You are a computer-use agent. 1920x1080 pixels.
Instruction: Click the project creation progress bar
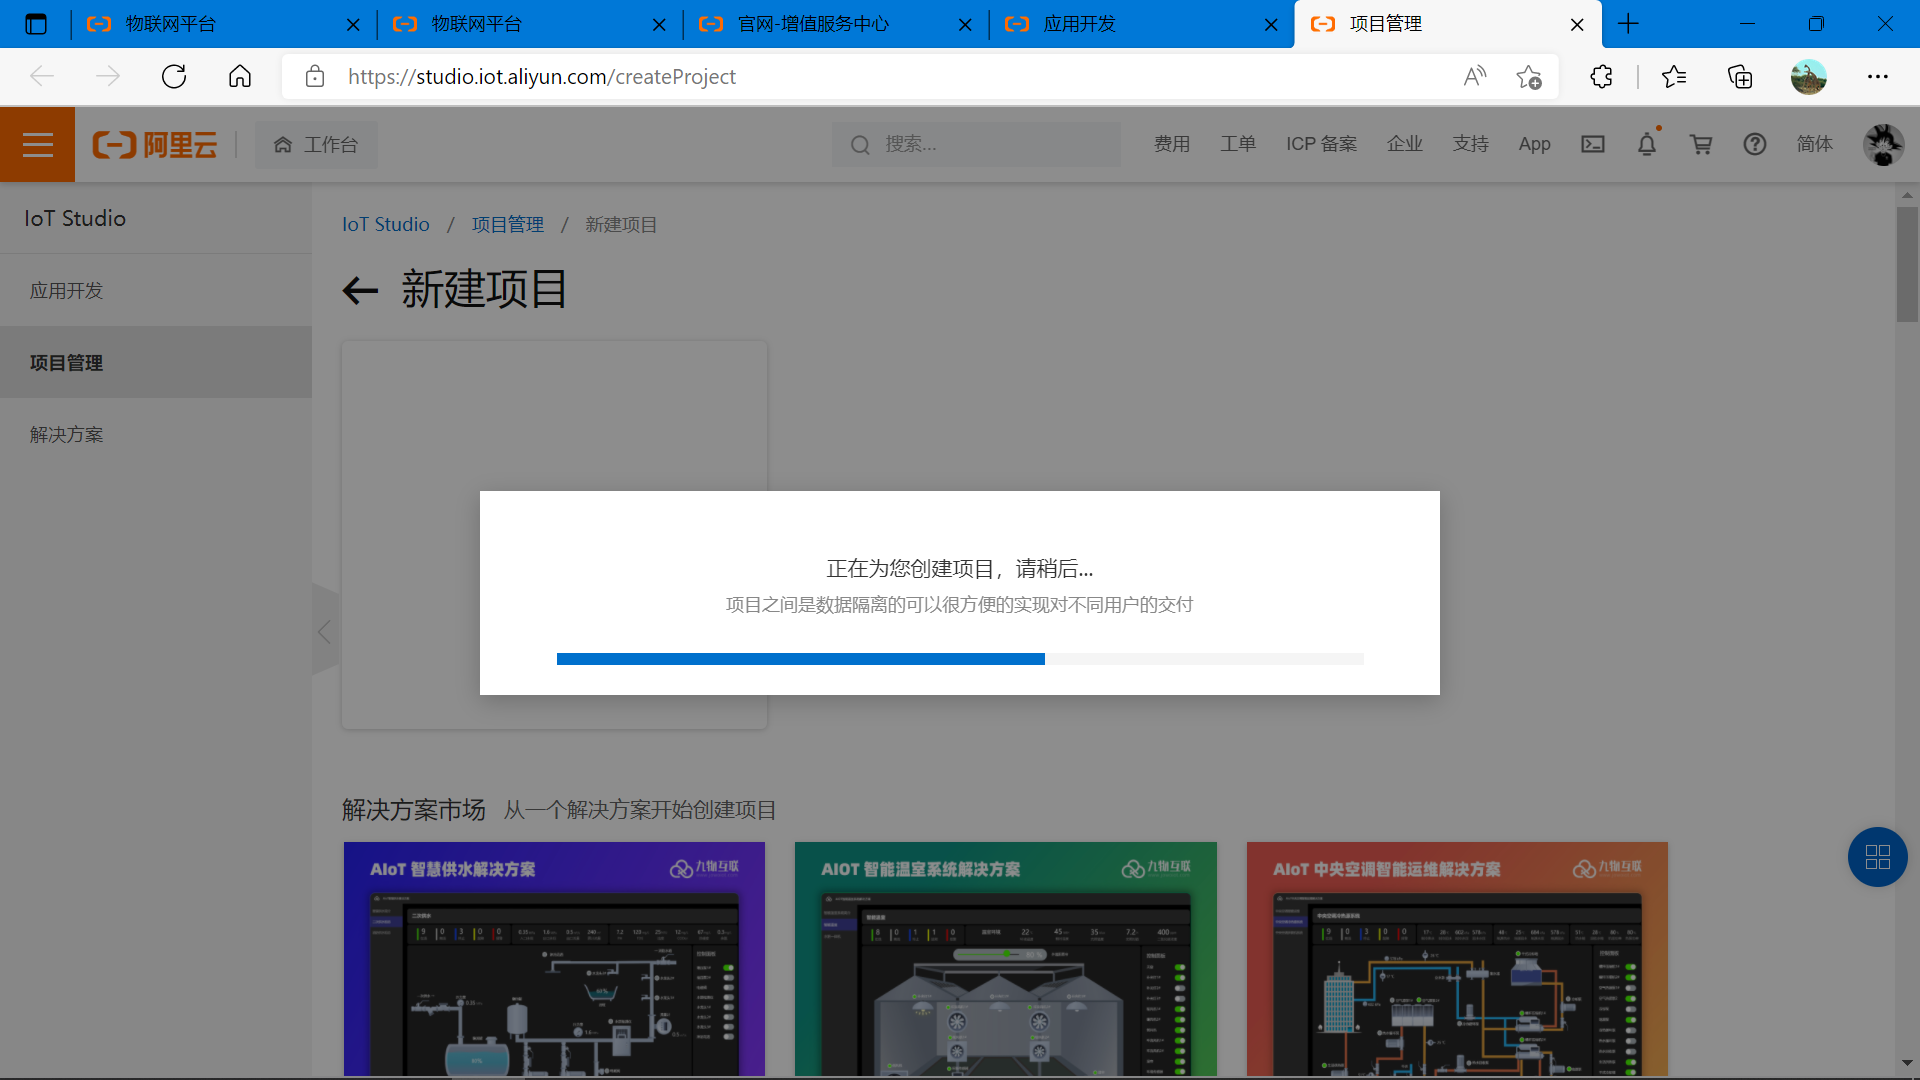(960, 659)
